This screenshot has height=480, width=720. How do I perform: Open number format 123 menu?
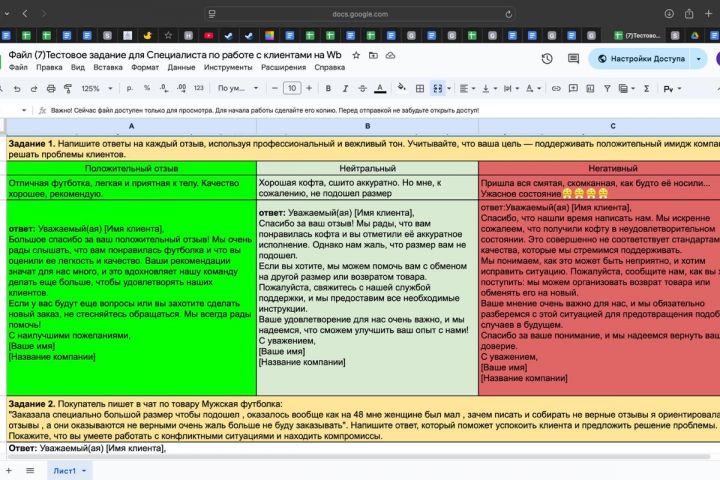pos(199,88)
